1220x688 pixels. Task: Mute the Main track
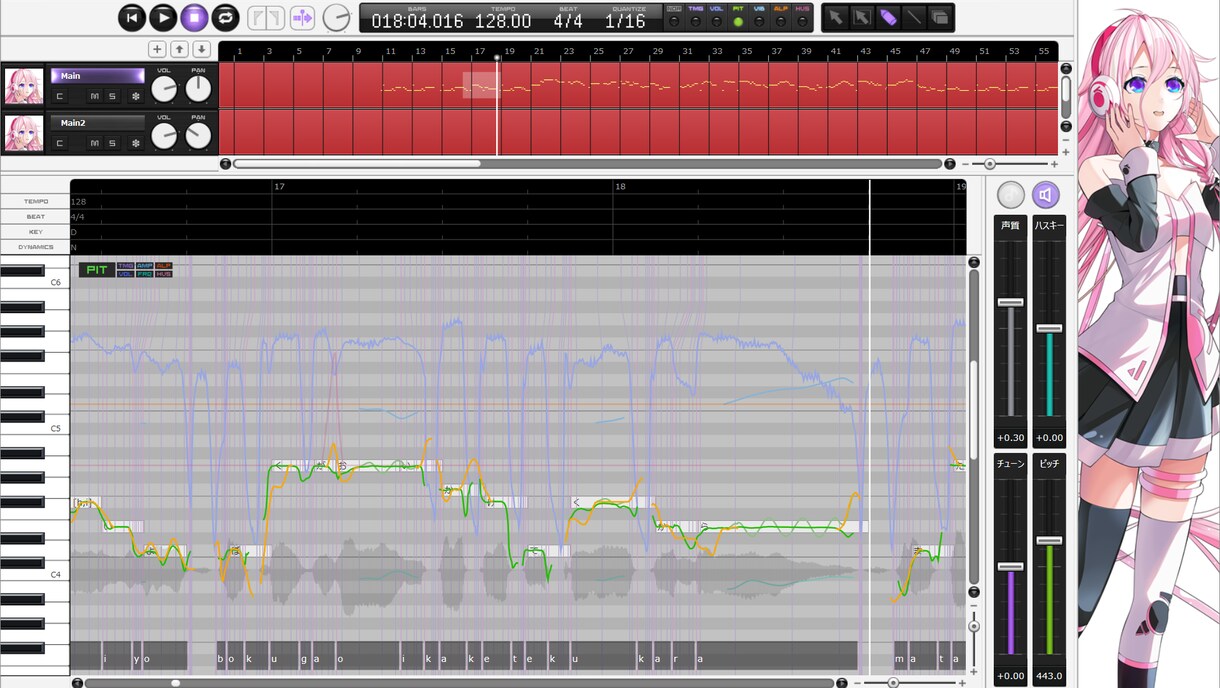click(95, 96)
